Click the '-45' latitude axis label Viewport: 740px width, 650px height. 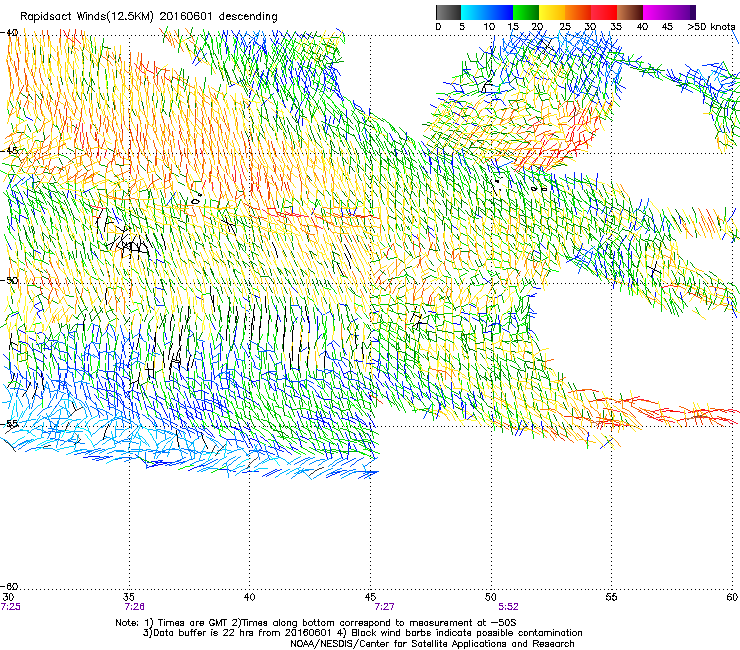tap(9, 151)
